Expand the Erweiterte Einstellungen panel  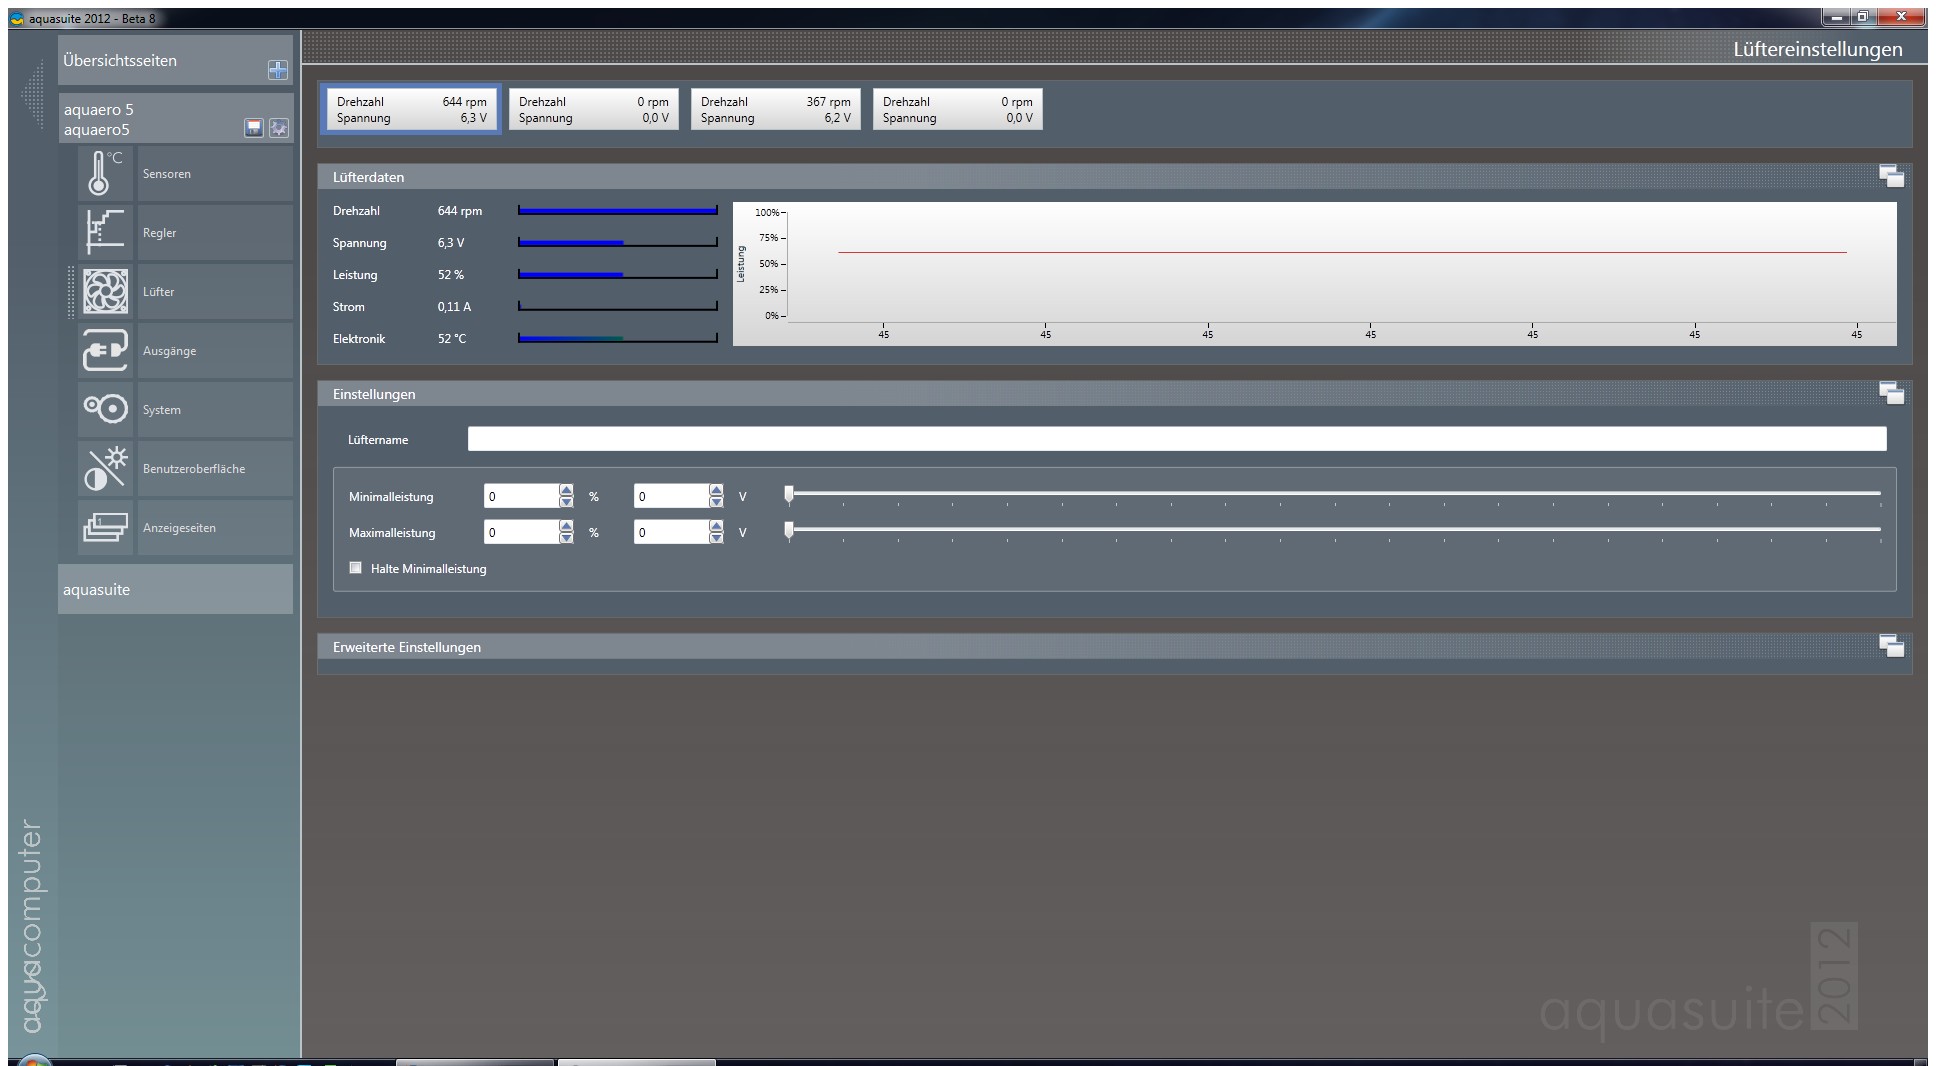pyautogui.click(x=1891, y=646)
